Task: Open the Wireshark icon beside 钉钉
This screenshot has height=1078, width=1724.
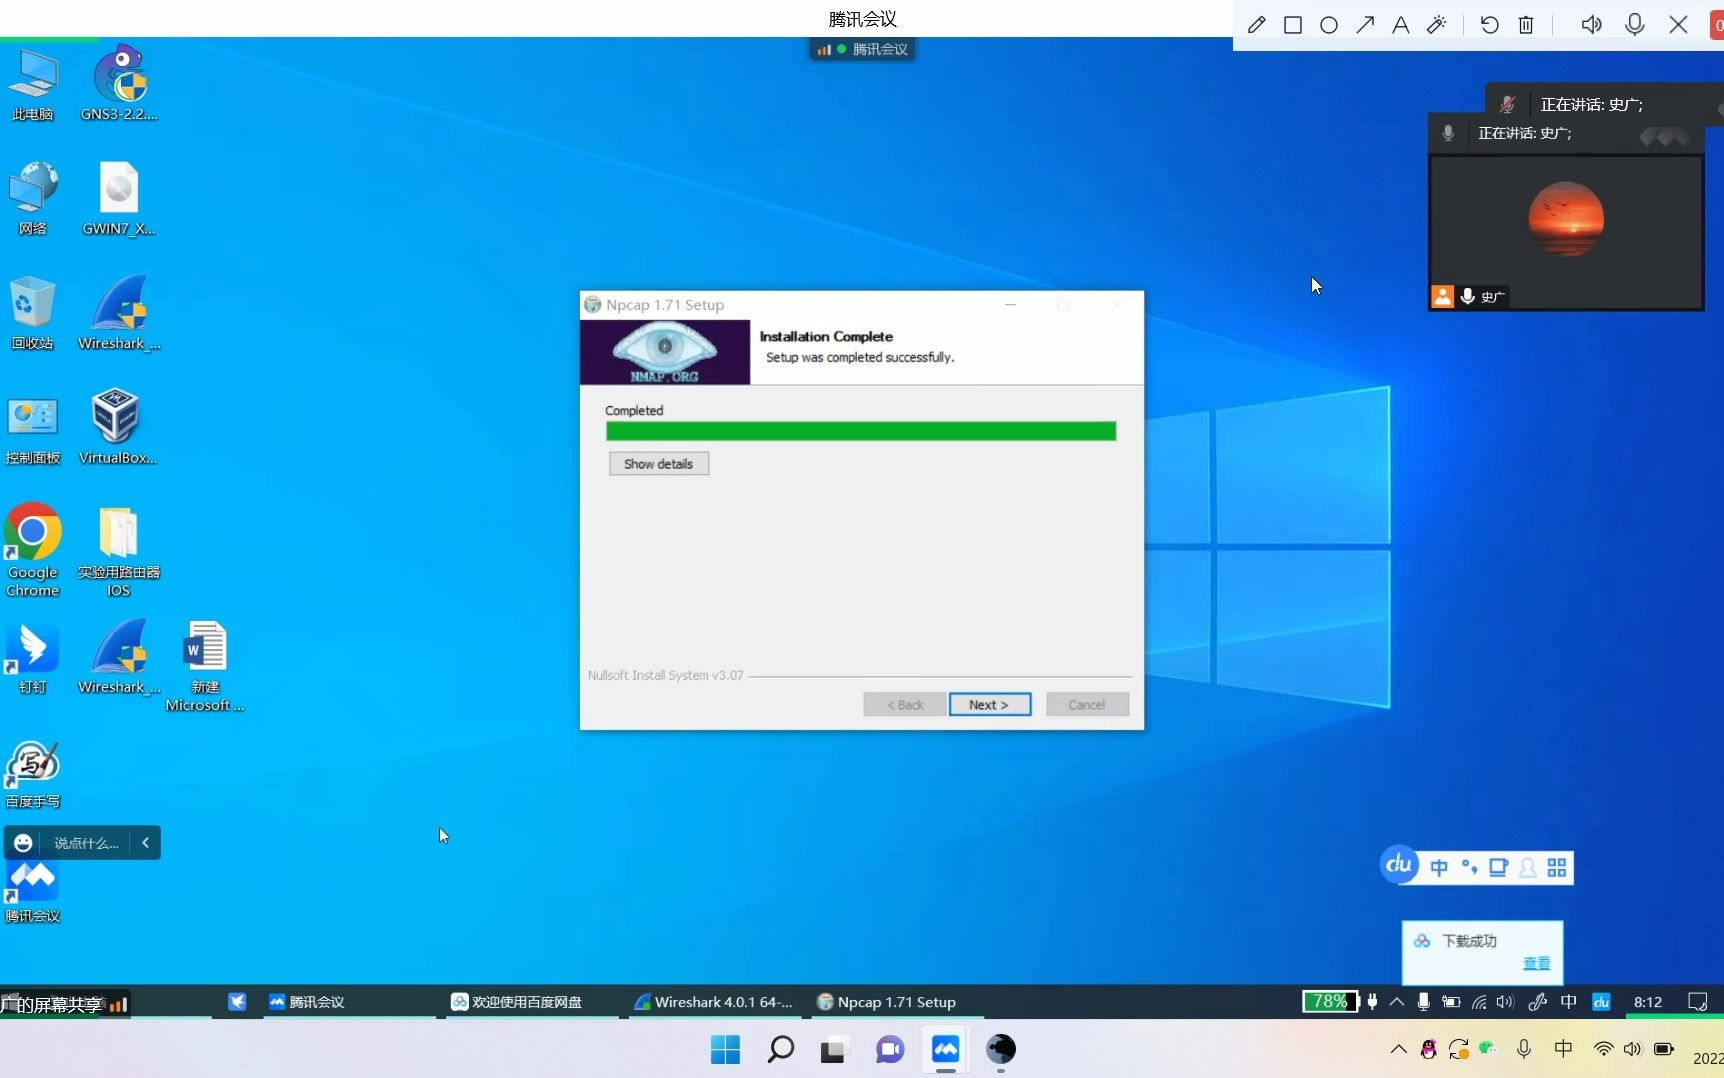Action: (119, 657)
